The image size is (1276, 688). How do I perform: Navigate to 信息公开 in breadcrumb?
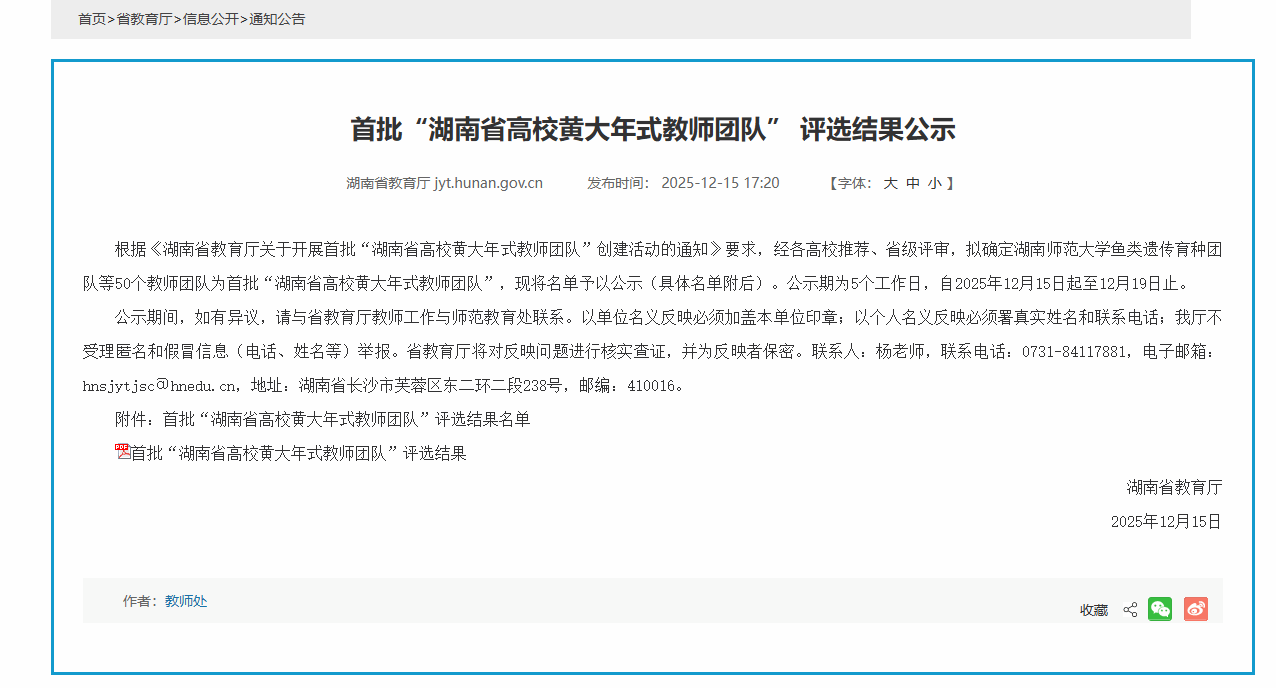210,19
